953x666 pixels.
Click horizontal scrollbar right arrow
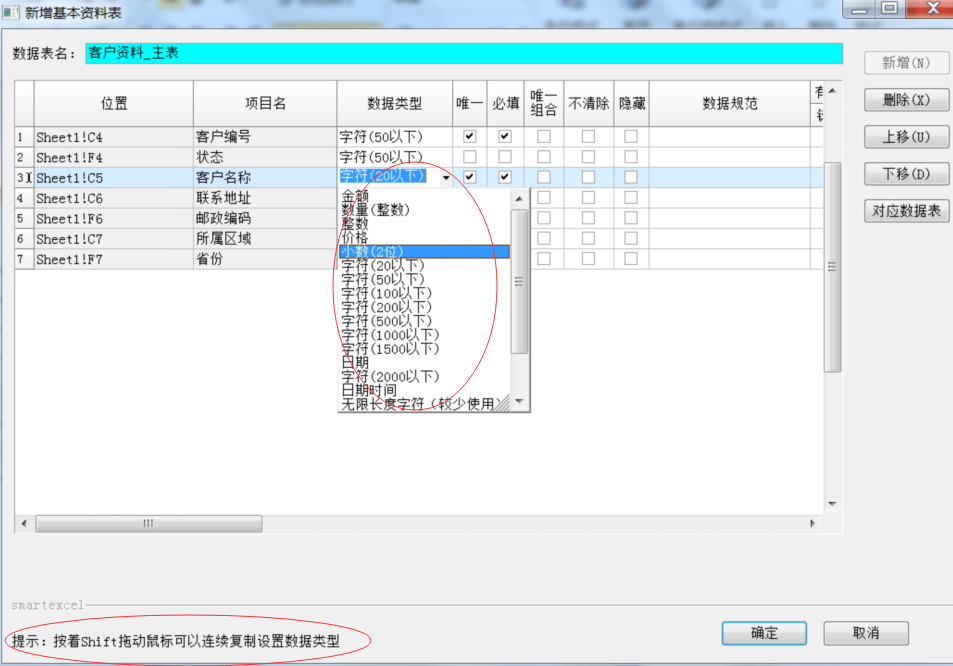[813, 523]
